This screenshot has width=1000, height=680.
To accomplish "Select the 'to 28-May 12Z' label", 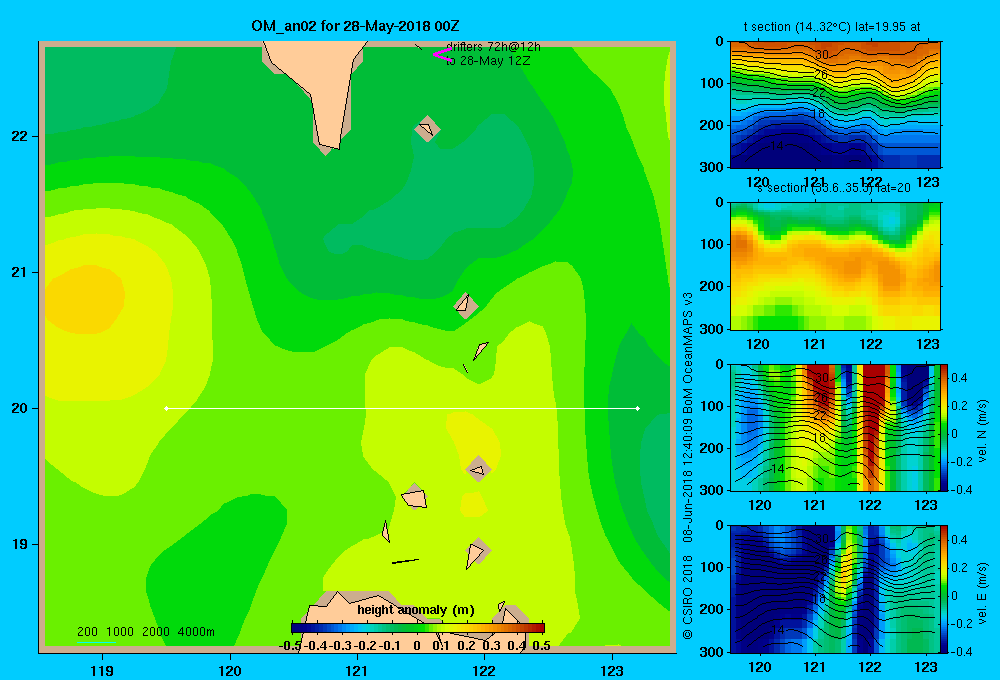I will click(x=489, y=61).
